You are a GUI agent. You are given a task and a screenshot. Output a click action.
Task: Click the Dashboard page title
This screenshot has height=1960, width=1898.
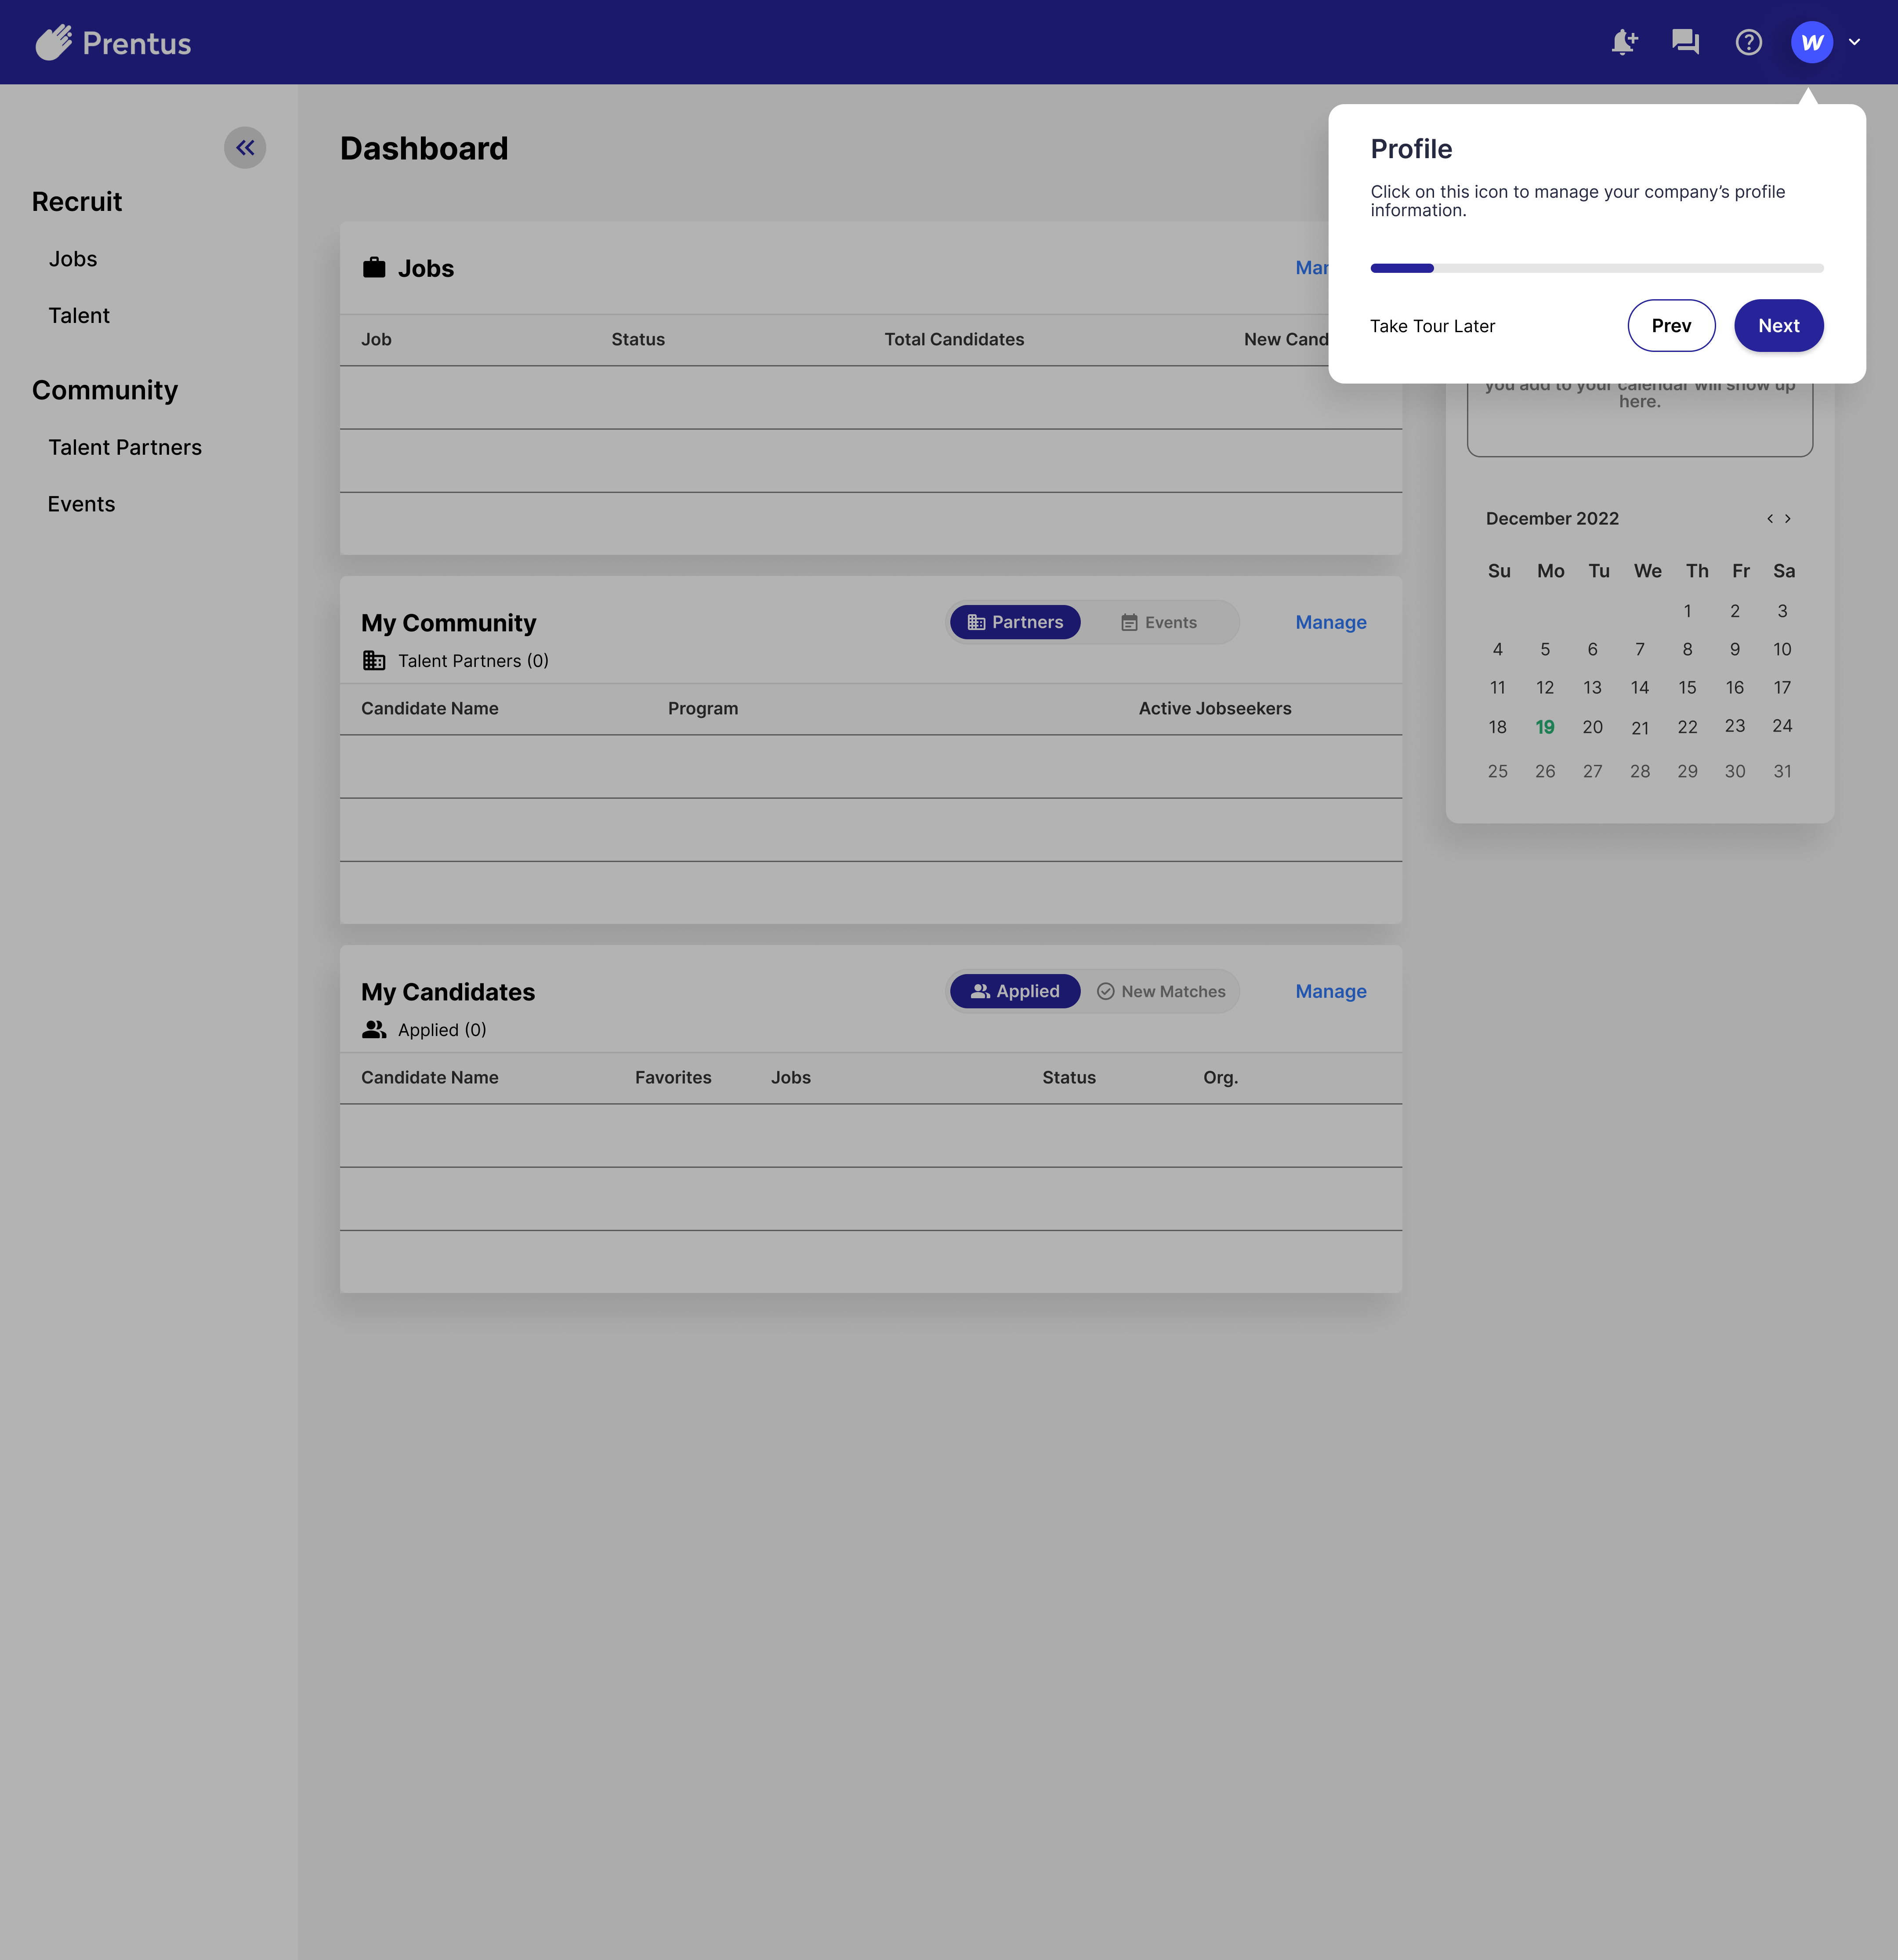(424, 149)
